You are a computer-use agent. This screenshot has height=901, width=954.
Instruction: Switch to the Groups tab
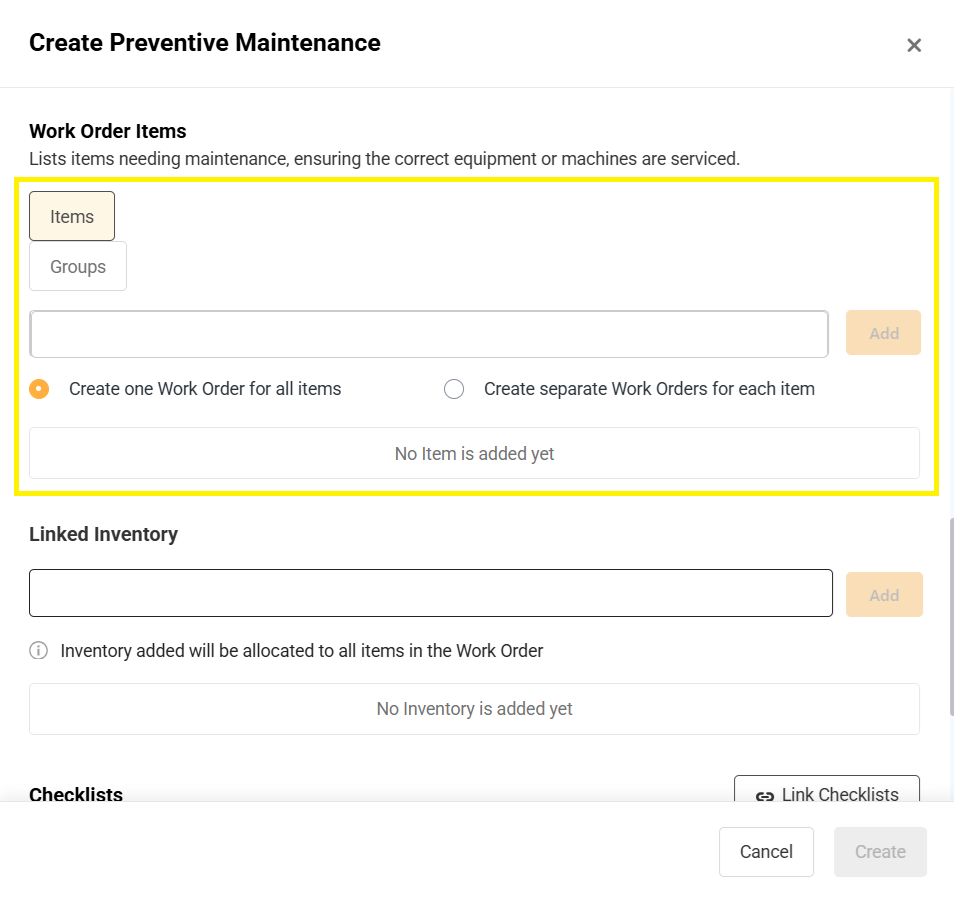tap(78, 267)
